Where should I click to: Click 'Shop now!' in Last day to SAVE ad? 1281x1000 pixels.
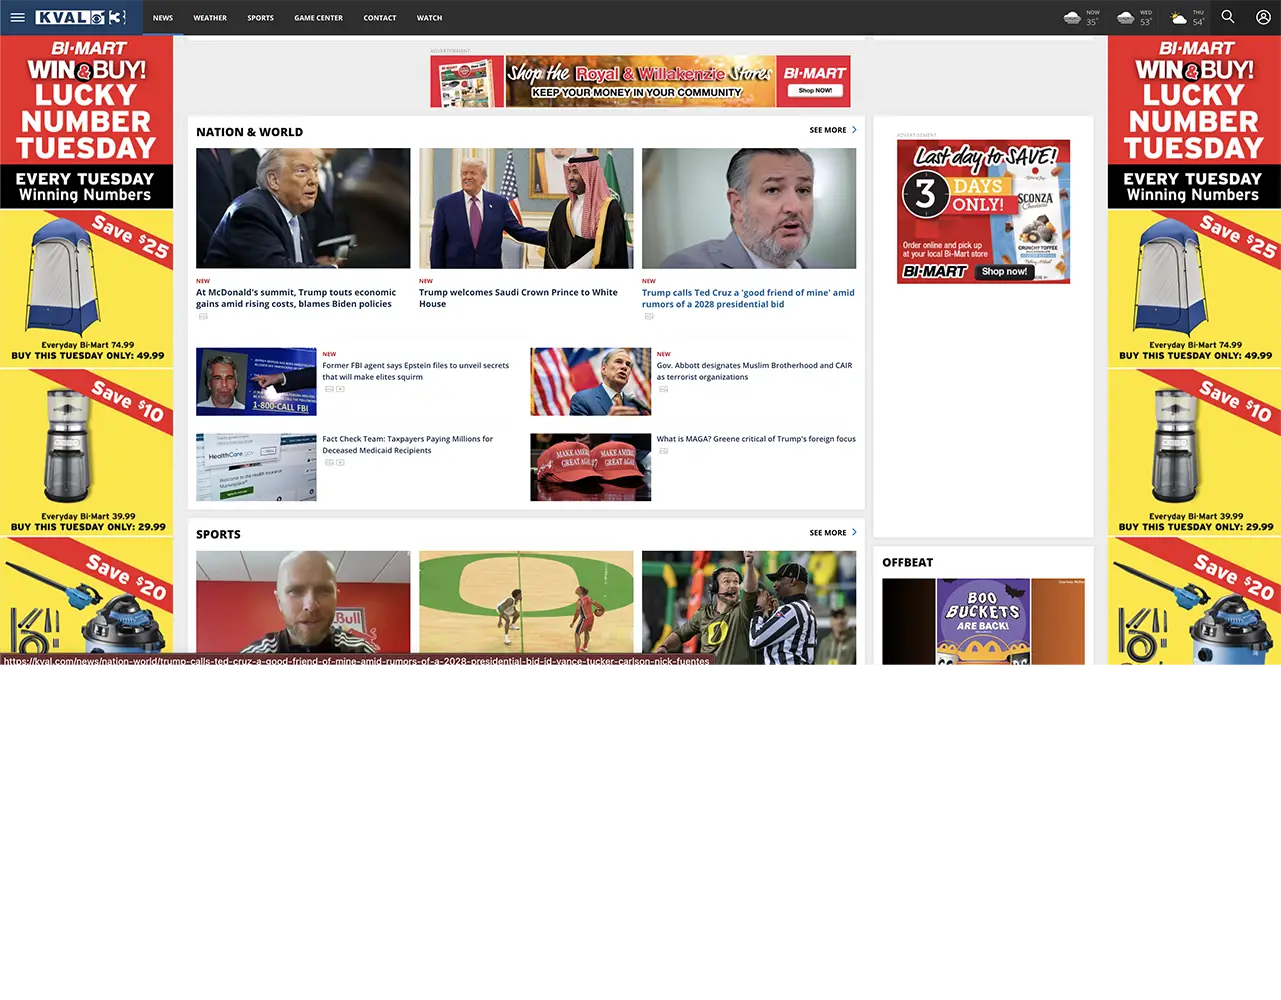(1004, 271)
